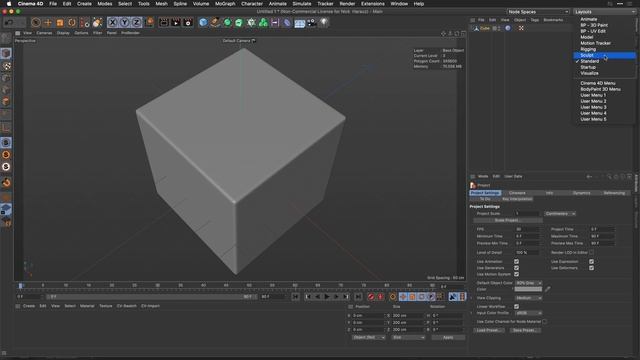This screenshot has height=360, width=640.
Task: Open MoGraph menu in menu bar
Action: 225,4
